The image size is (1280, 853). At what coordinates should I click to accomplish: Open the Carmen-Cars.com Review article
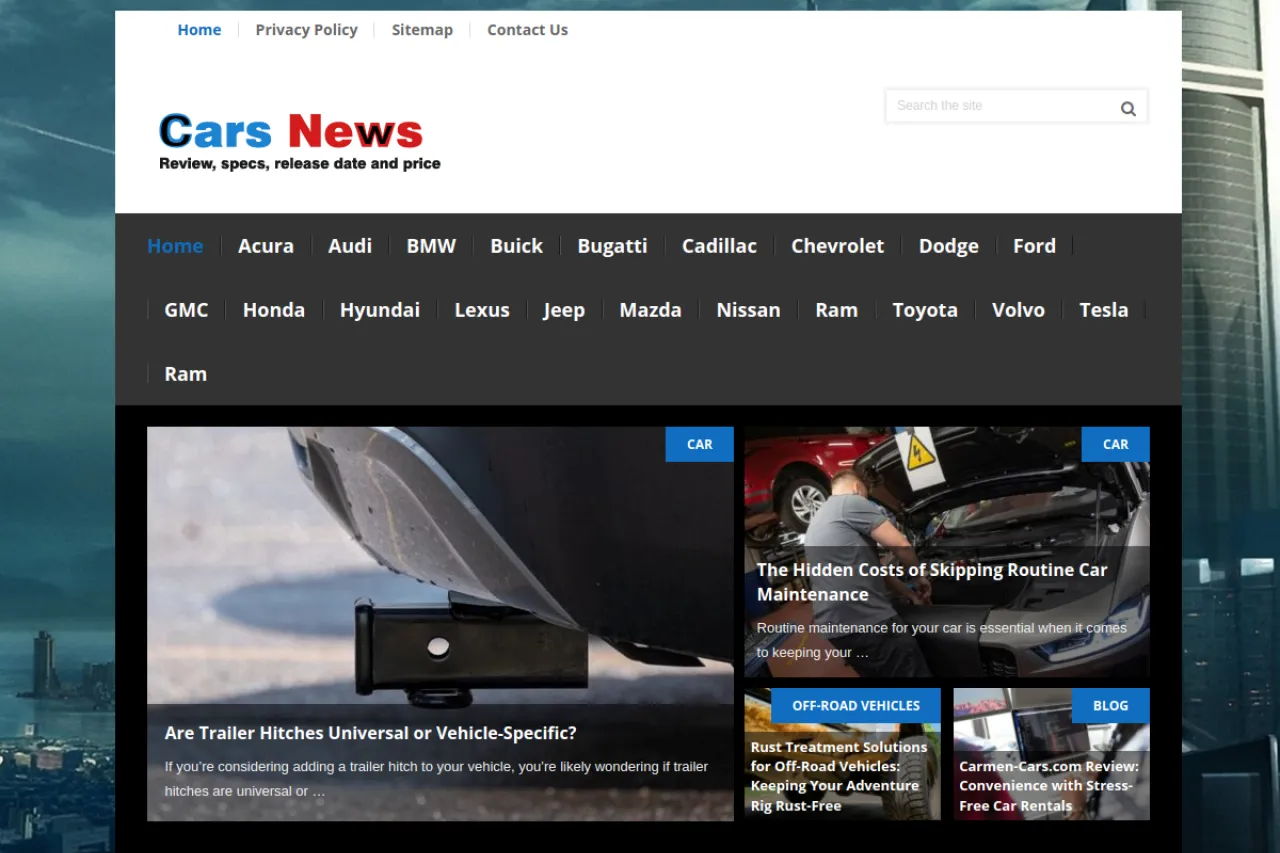coord(1049,786)
